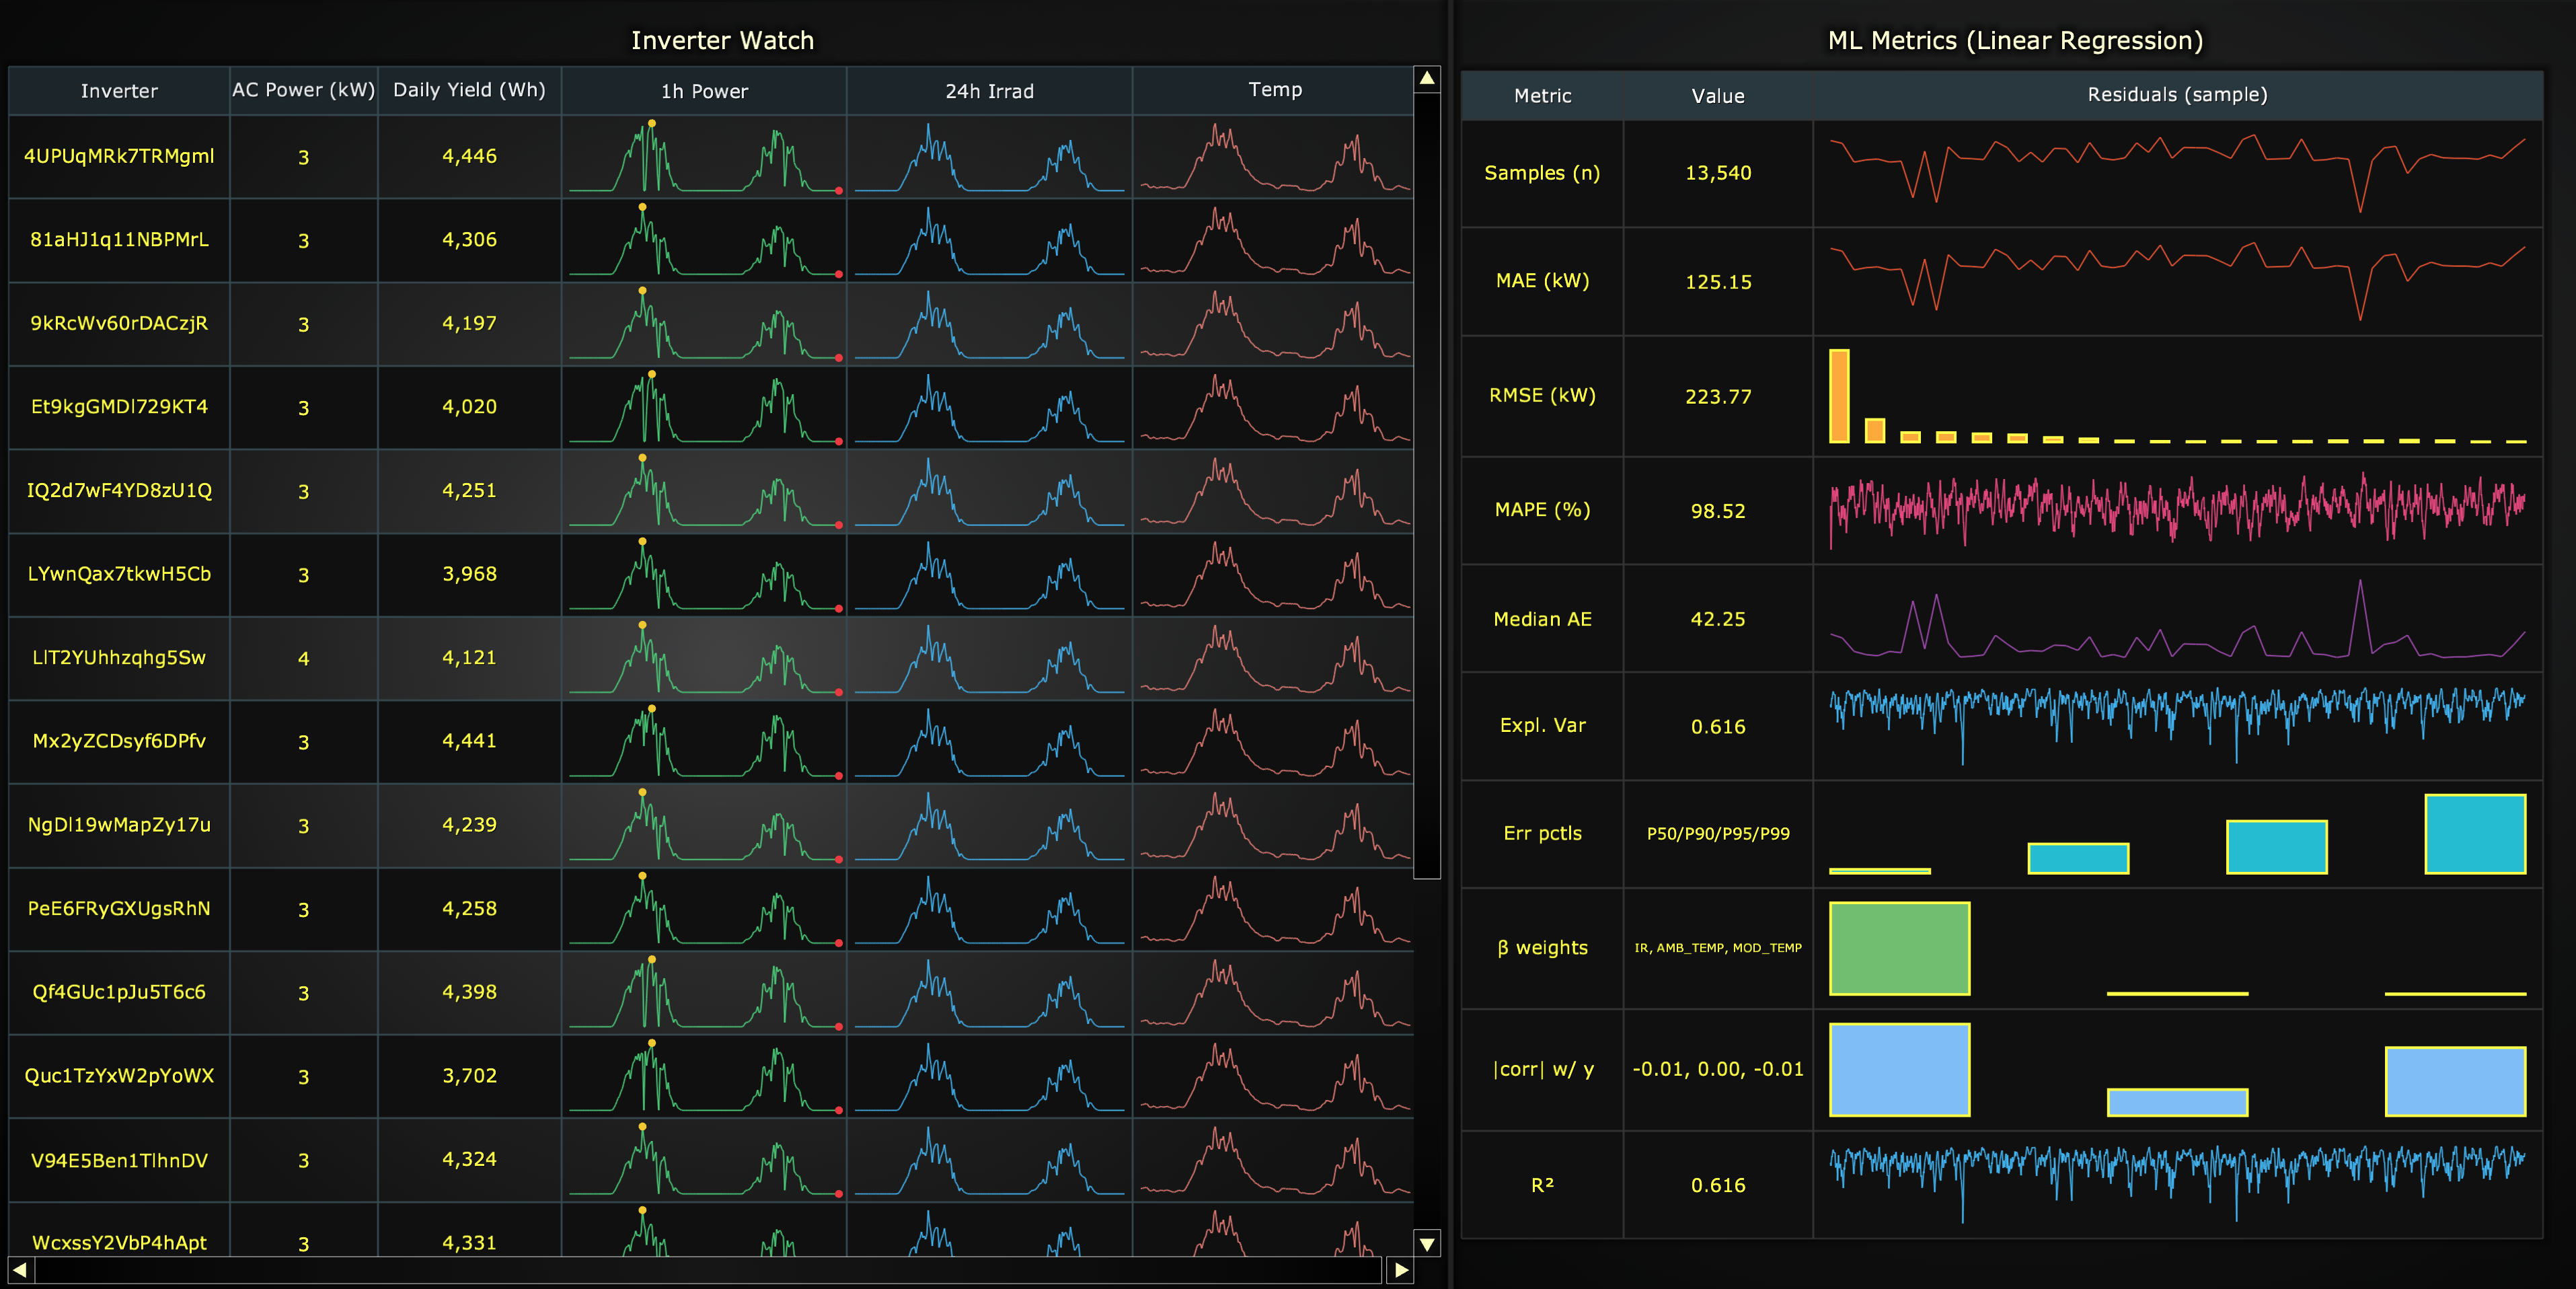Click the scroll down arrow of inverter table
This screenshot has height=1289, width=2576.
tap(1427, 1243)
